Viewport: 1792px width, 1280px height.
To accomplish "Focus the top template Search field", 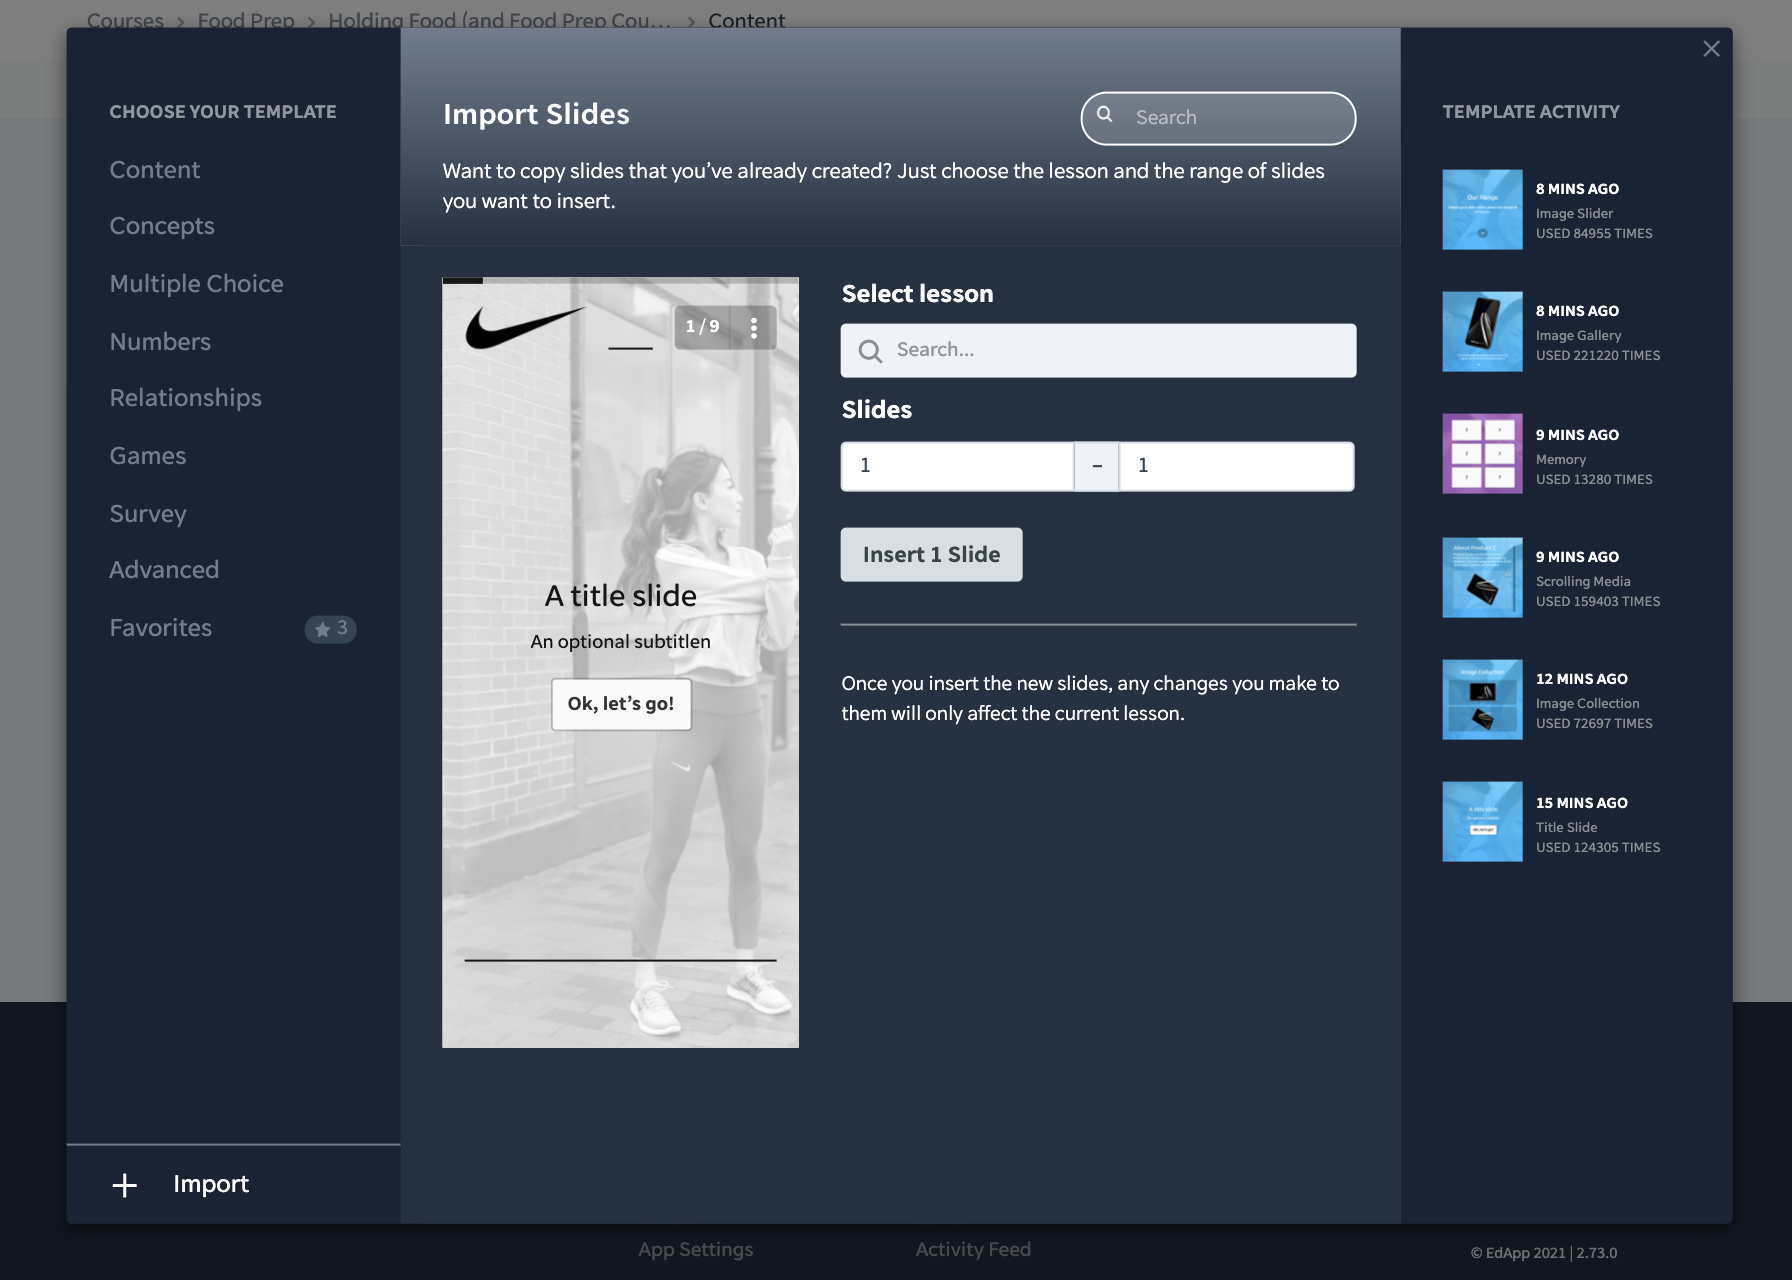I will click(x=1218, y=118).
